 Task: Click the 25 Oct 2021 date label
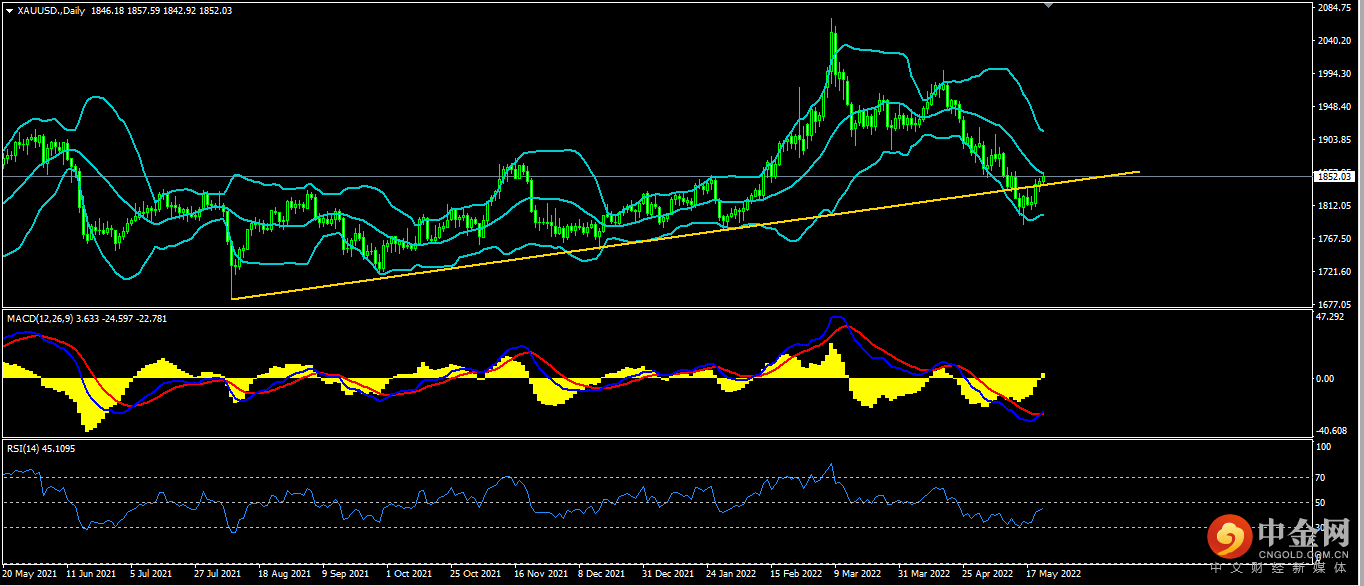(474, 575)
